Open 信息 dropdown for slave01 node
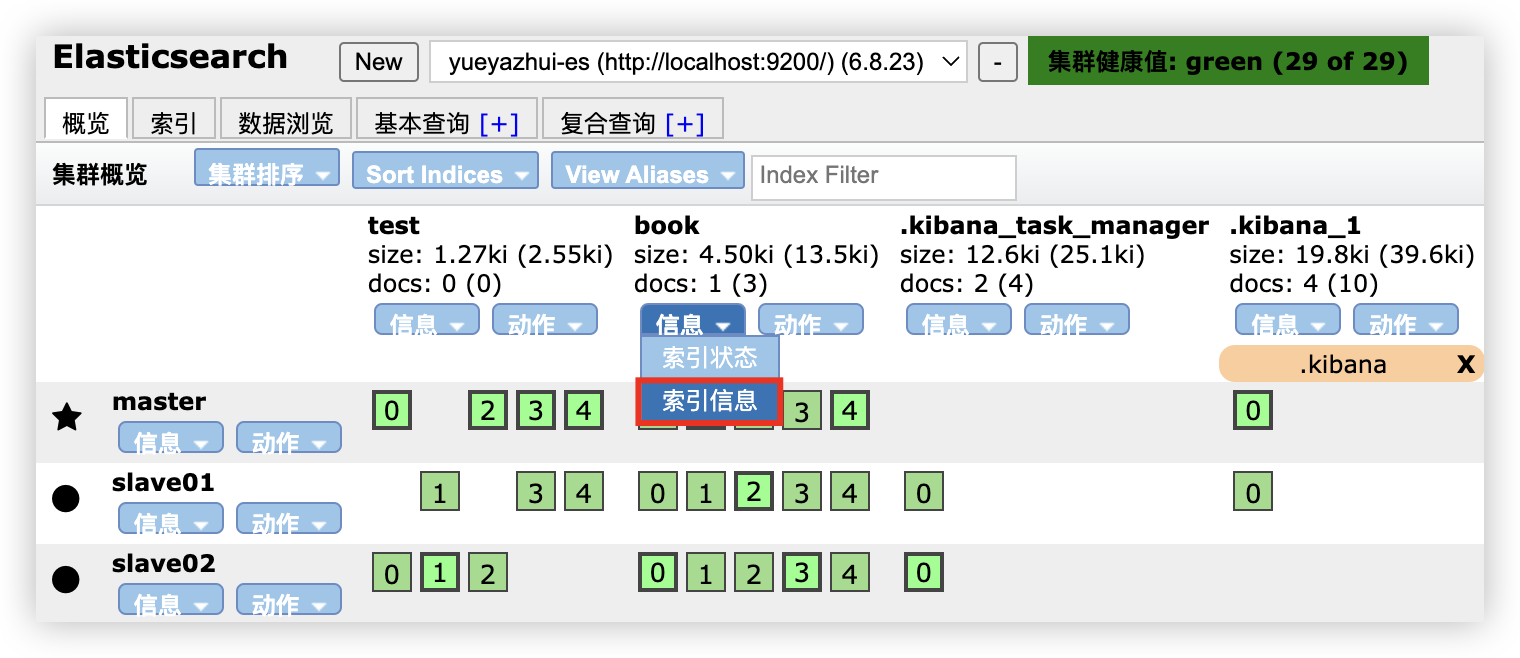The width and height of the screenshot is (1520, 658). tap(171, 518)
